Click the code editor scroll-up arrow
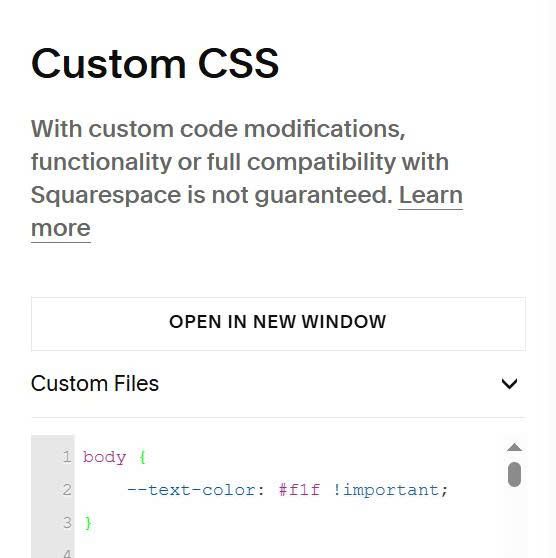This screenshot has height=558, width=556. [514, 447]
